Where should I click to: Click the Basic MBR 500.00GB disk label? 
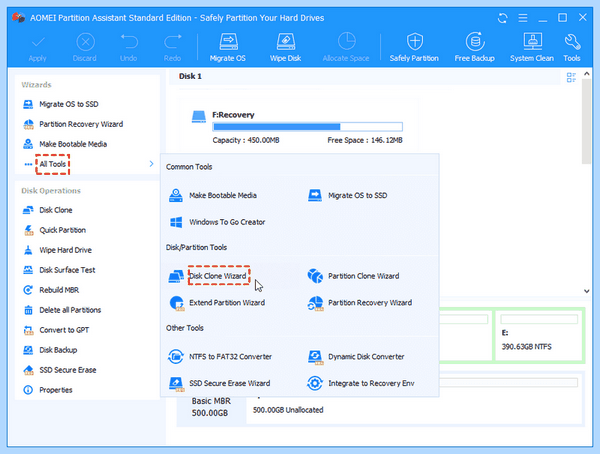tap(211, 407)
